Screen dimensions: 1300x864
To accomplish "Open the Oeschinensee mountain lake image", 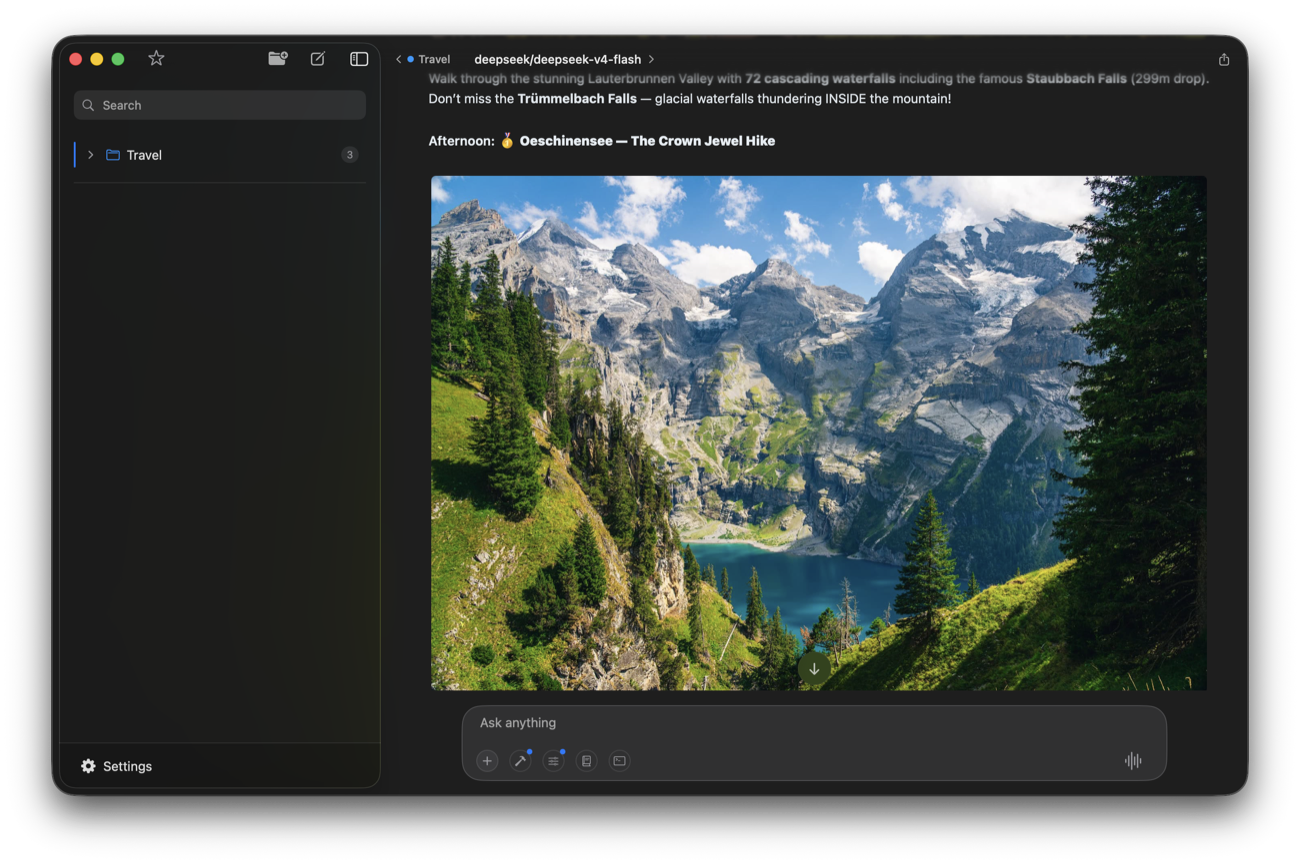I will [819, 433].
